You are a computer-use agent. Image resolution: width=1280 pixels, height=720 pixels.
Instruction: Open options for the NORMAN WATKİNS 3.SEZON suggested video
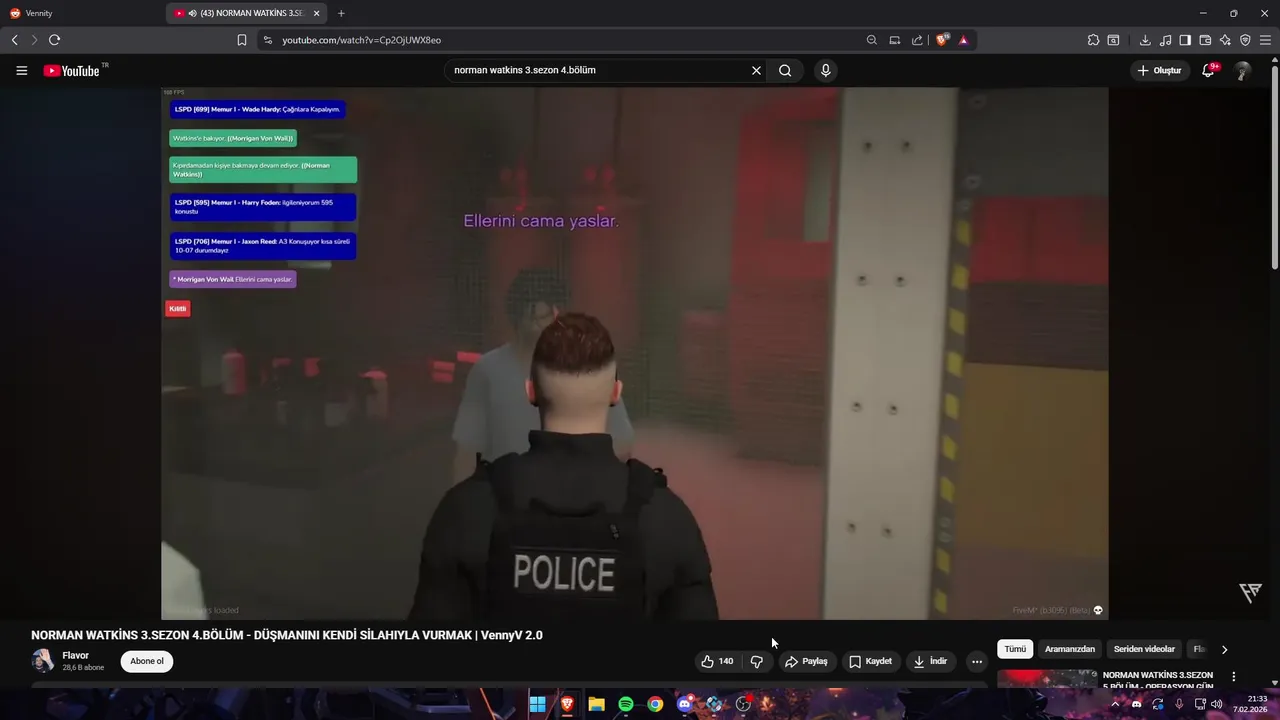click(x=1233, y=677)
